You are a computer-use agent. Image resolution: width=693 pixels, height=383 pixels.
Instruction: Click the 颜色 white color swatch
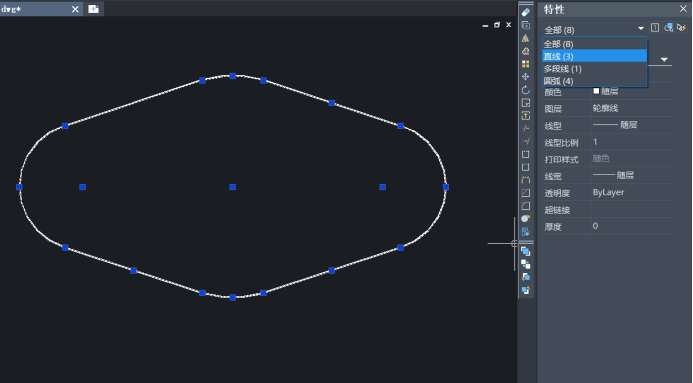(x=596, y=91)
